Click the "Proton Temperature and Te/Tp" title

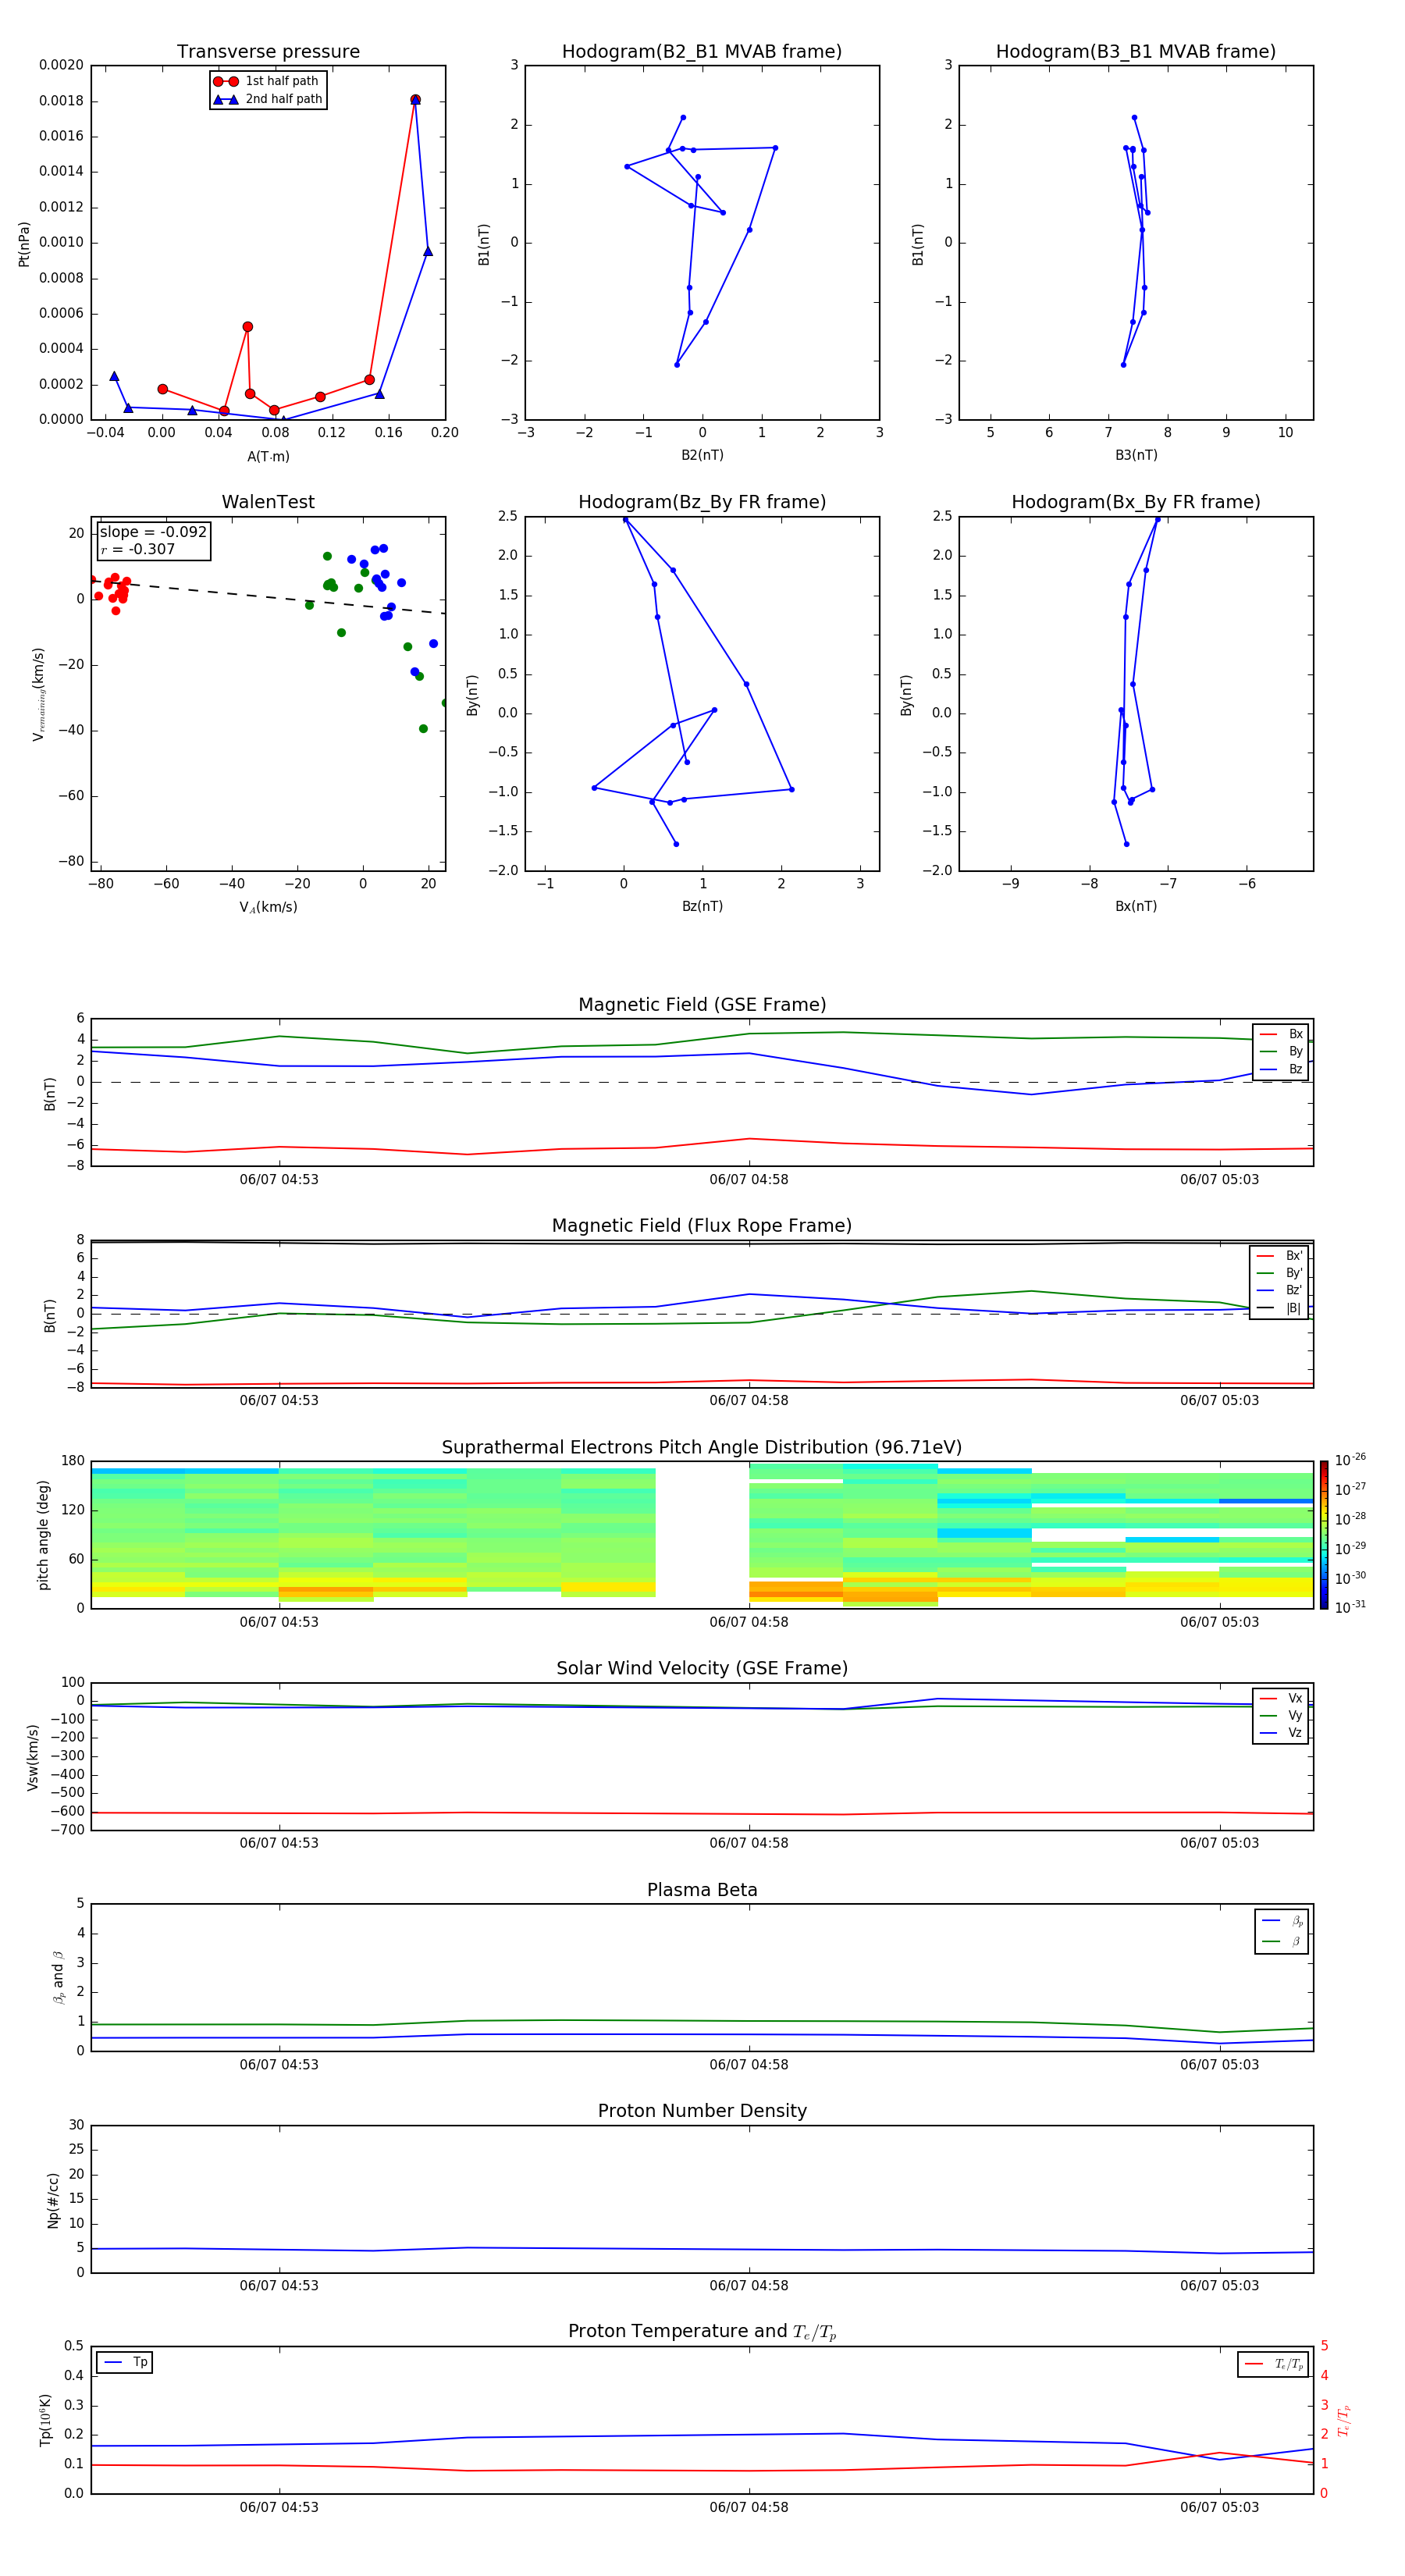point(702,2331)
